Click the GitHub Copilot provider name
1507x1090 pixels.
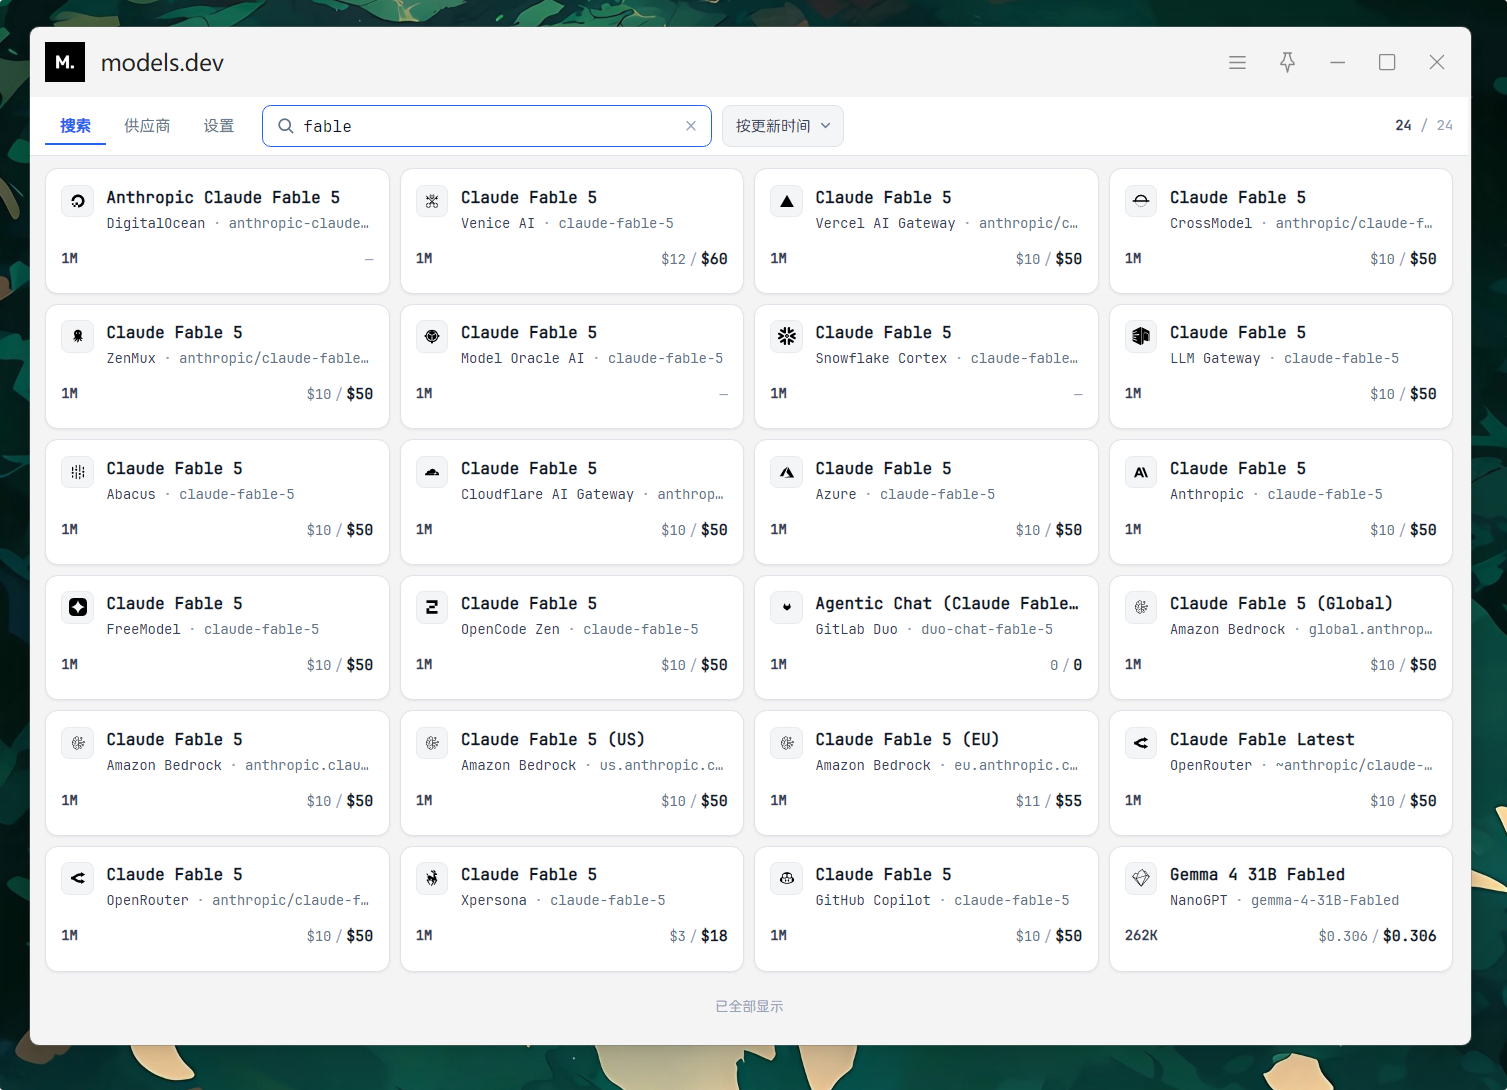pyautogui.click(x=873, y=900)
